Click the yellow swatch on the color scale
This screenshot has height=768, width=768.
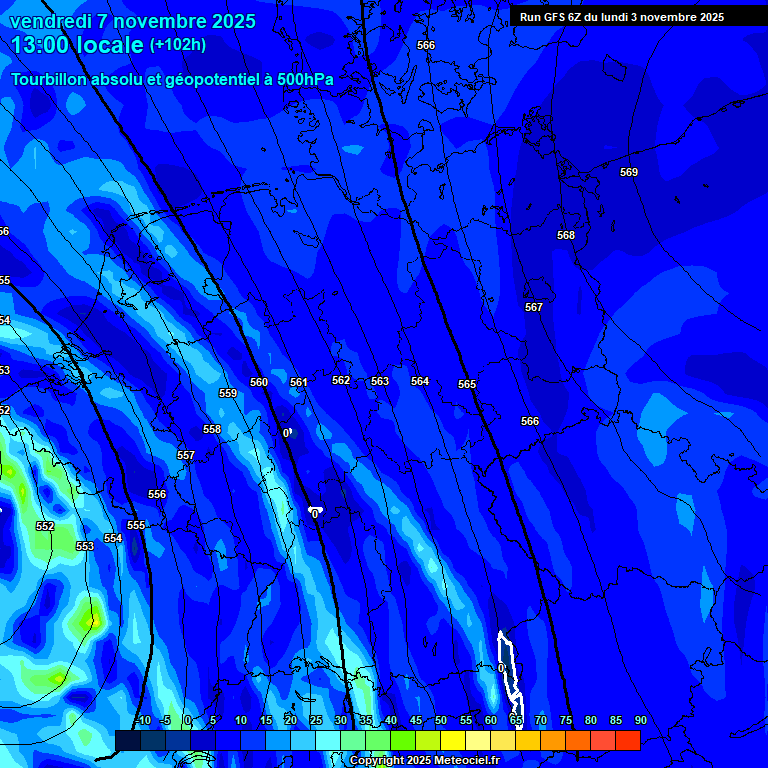click(453, 740)
